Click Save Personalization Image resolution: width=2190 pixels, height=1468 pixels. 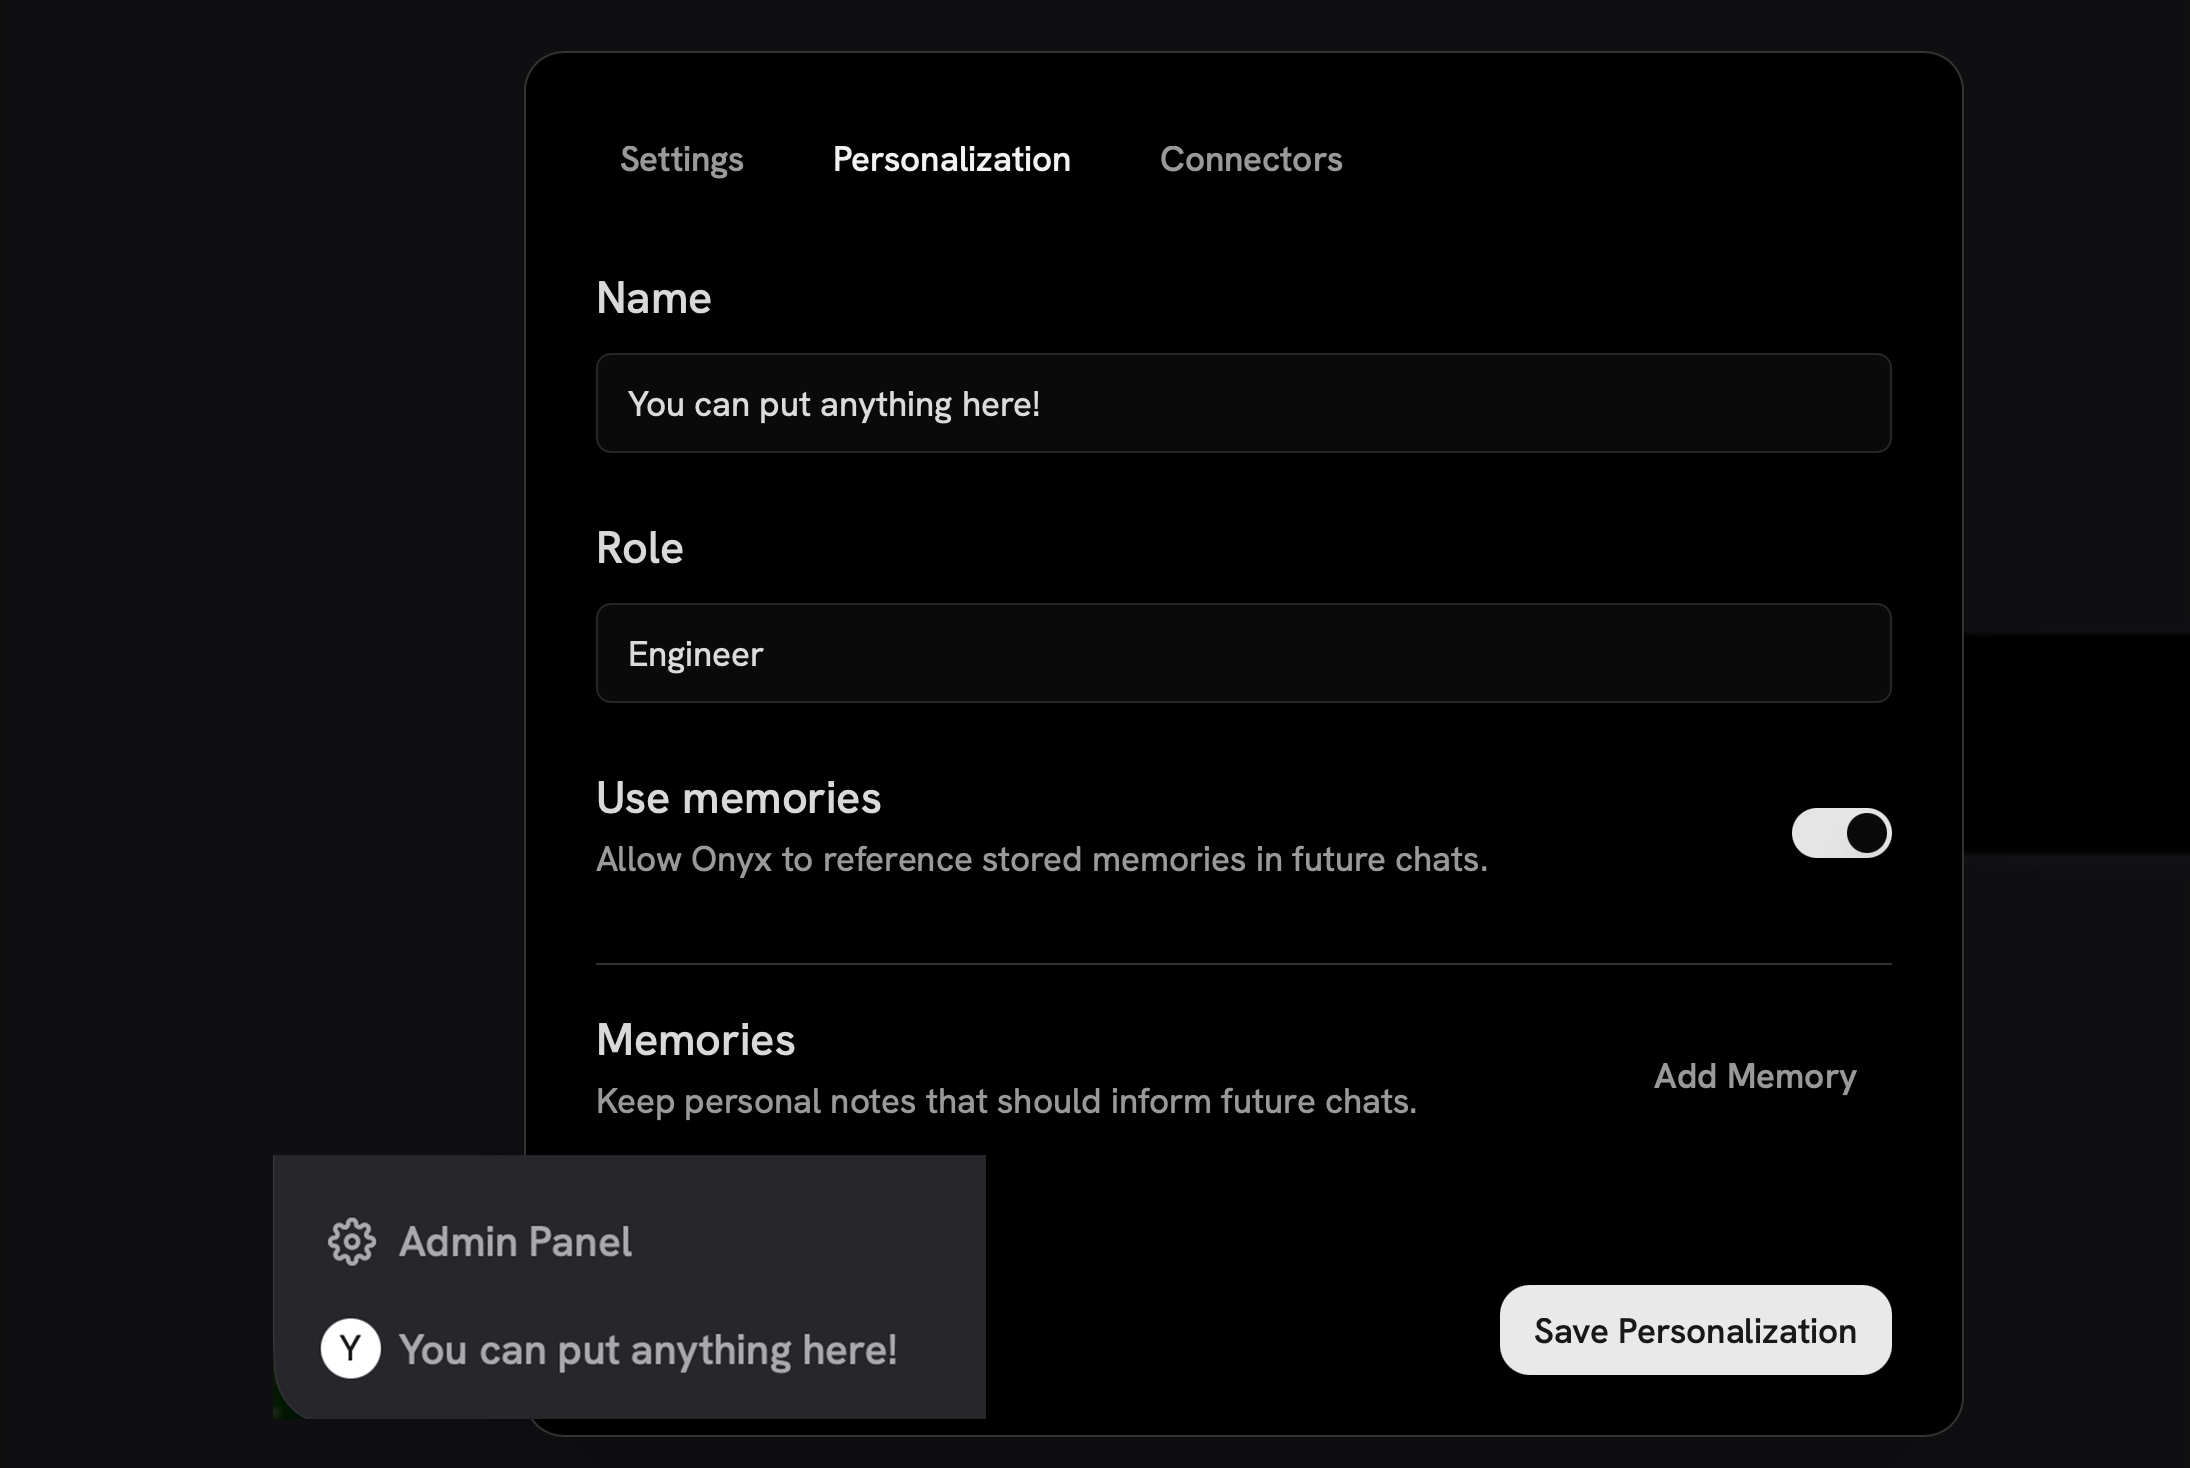tap(1694, 1330)
